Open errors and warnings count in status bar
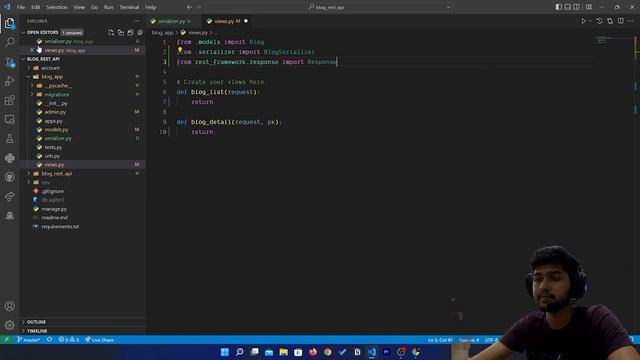Screen dimensions: 640x360 [69, 340]
